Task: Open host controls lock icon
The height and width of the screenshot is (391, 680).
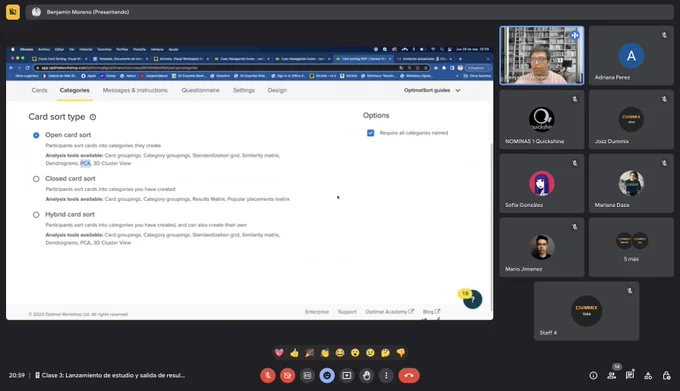Action: click(x=667, y=376)
